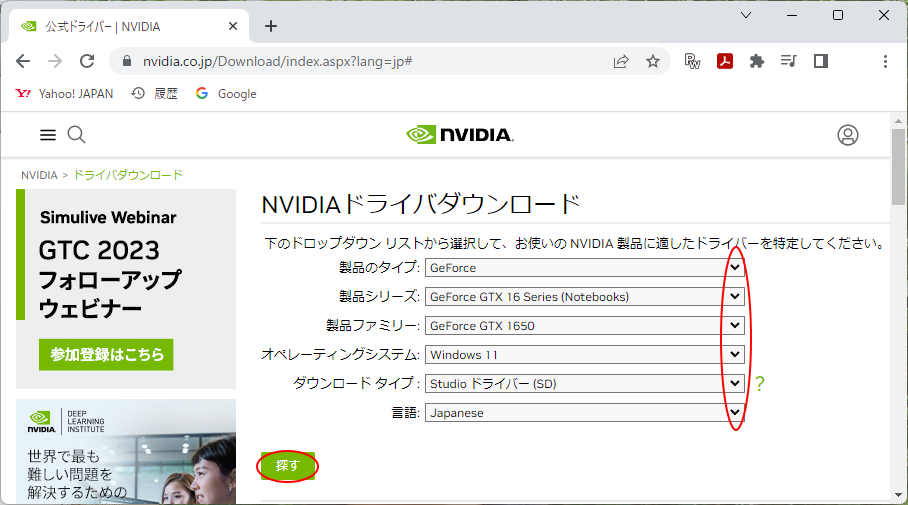Expand the オペレーティングシステム Windows 11 dropdown
The width and height of the screenshot is (908, 505).
pos(584,354)
